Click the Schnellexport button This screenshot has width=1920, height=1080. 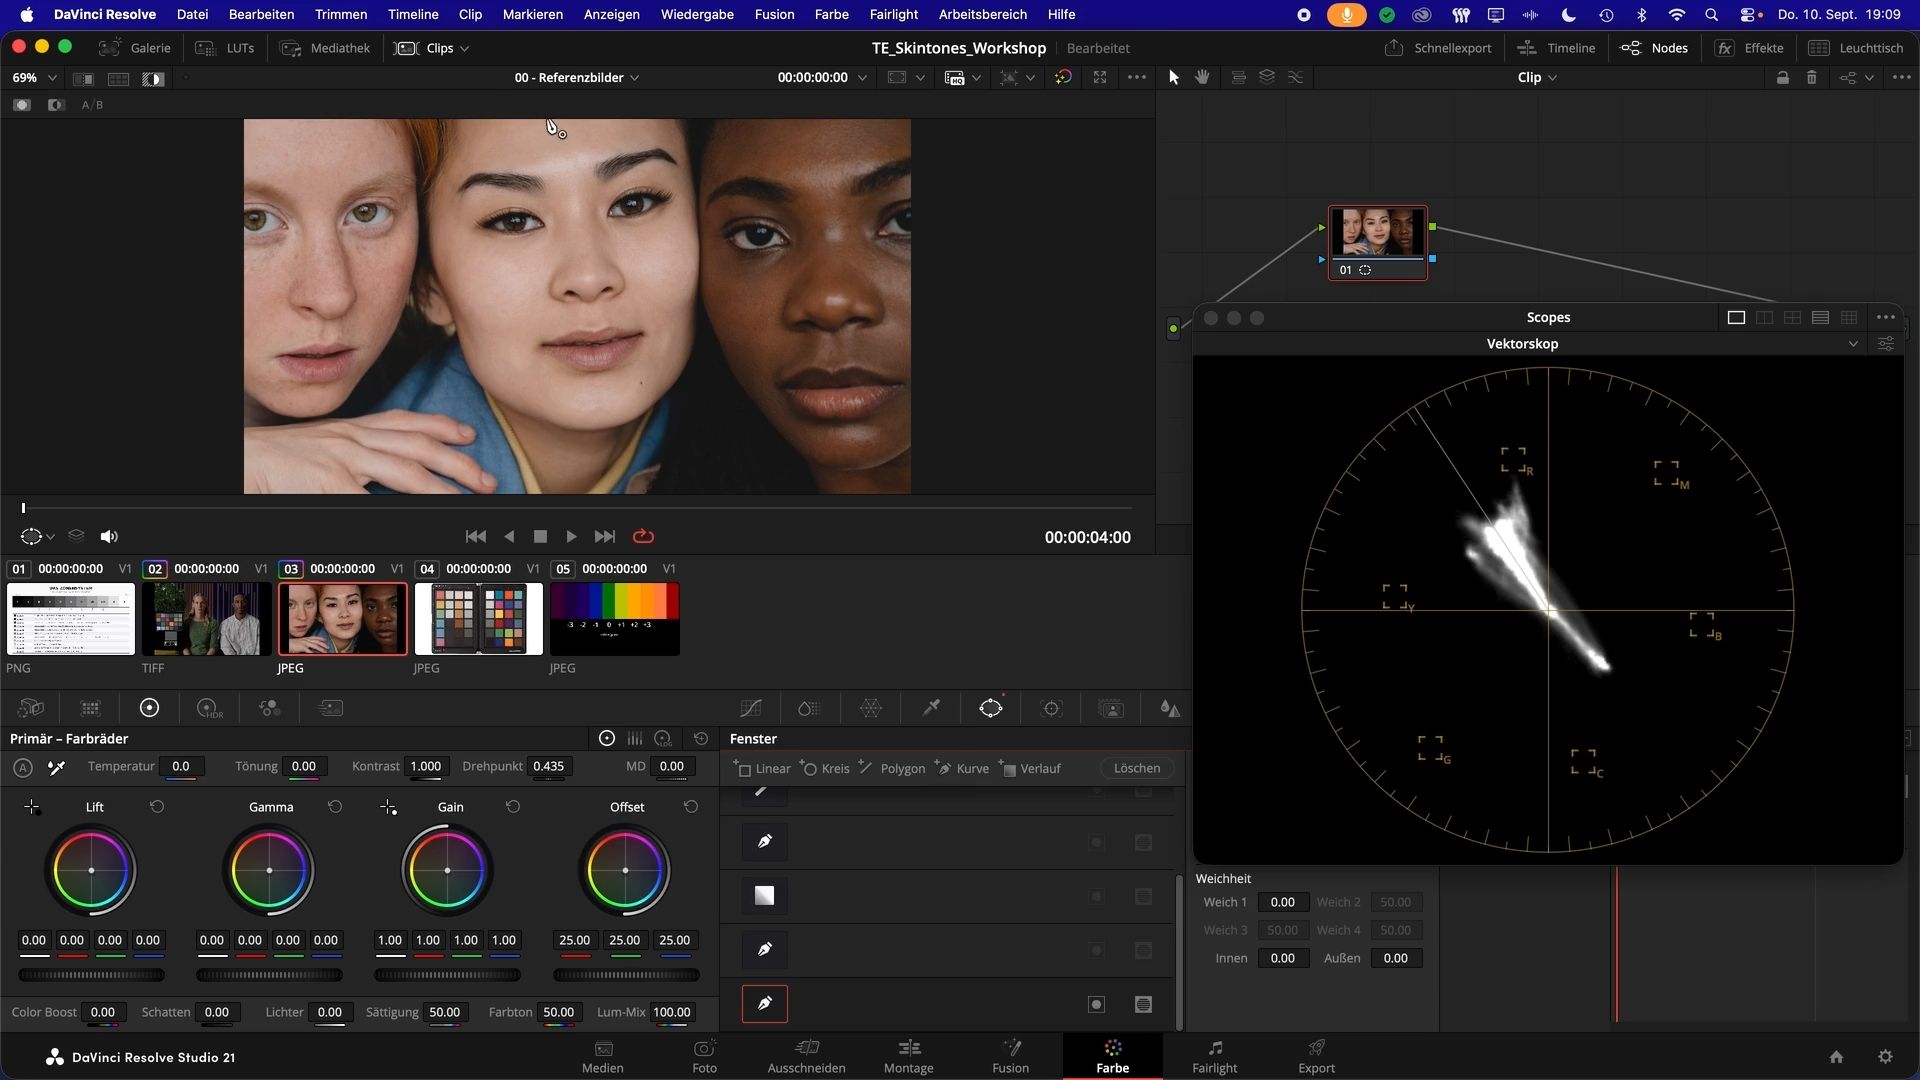[1438, 48]
